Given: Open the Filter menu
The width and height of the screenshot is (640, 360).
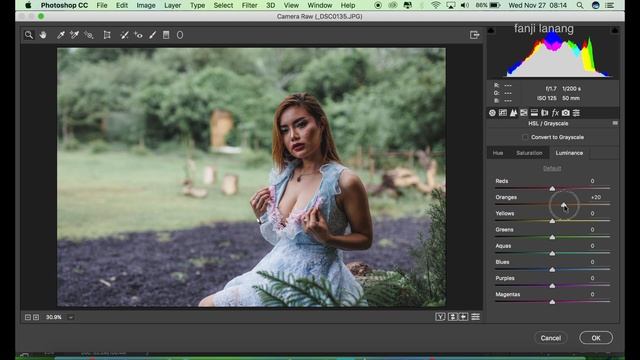Looking at the screenshot, I should pos(249,5).
